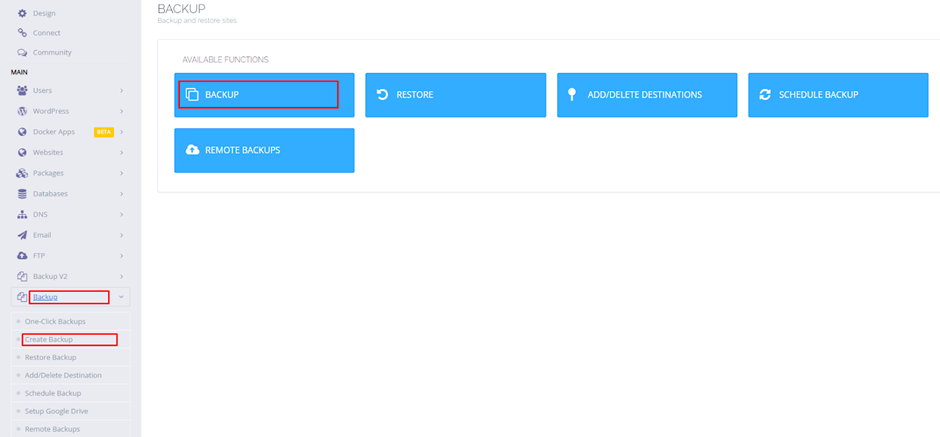Click the Packages cubes icon
Viewport: 940px width, 437px height.
22,173
